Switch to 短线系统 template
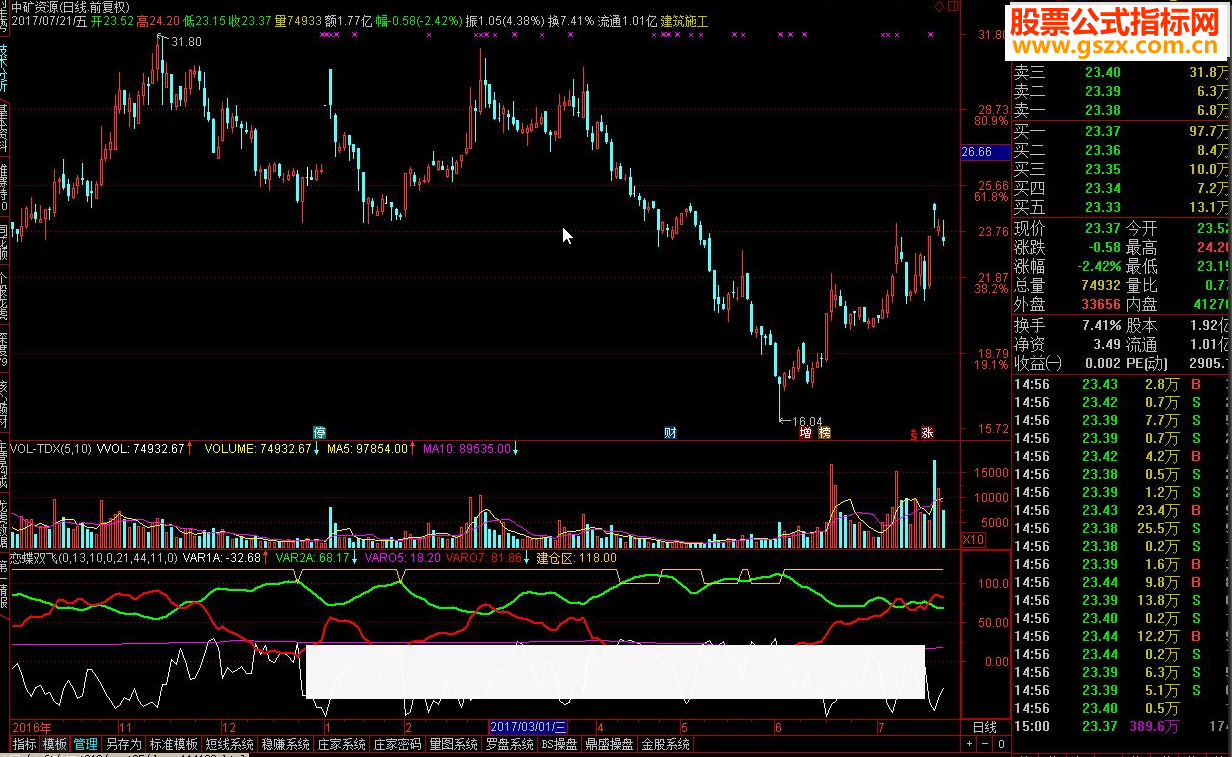 [229, 744]
